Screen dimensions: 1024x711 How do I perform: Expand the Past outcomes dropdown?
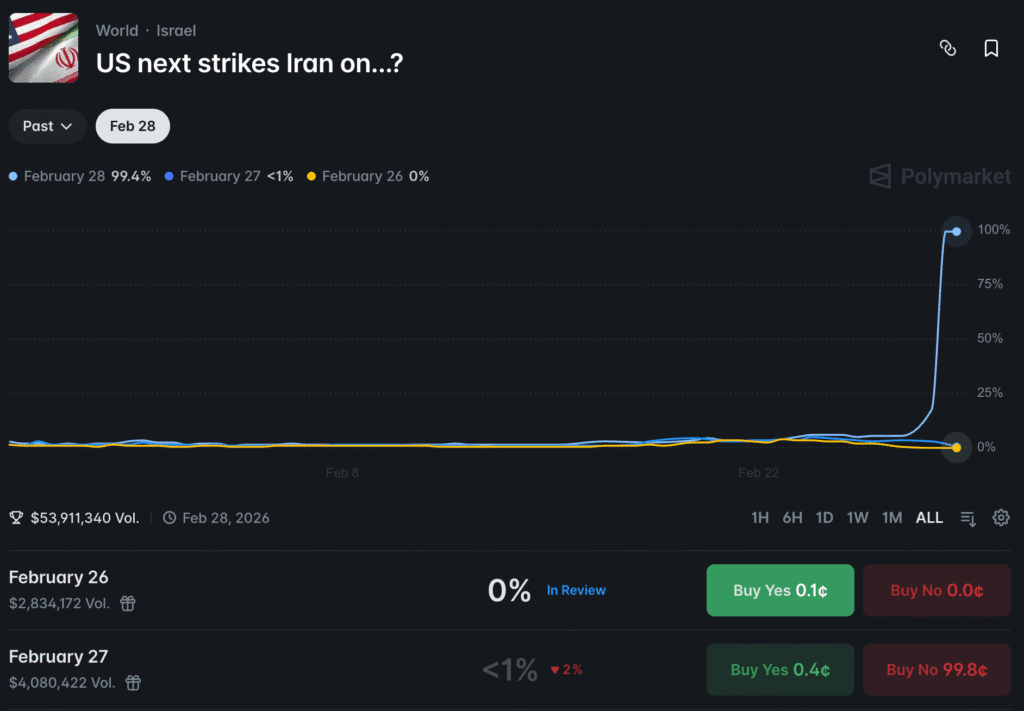coord(46,125)
